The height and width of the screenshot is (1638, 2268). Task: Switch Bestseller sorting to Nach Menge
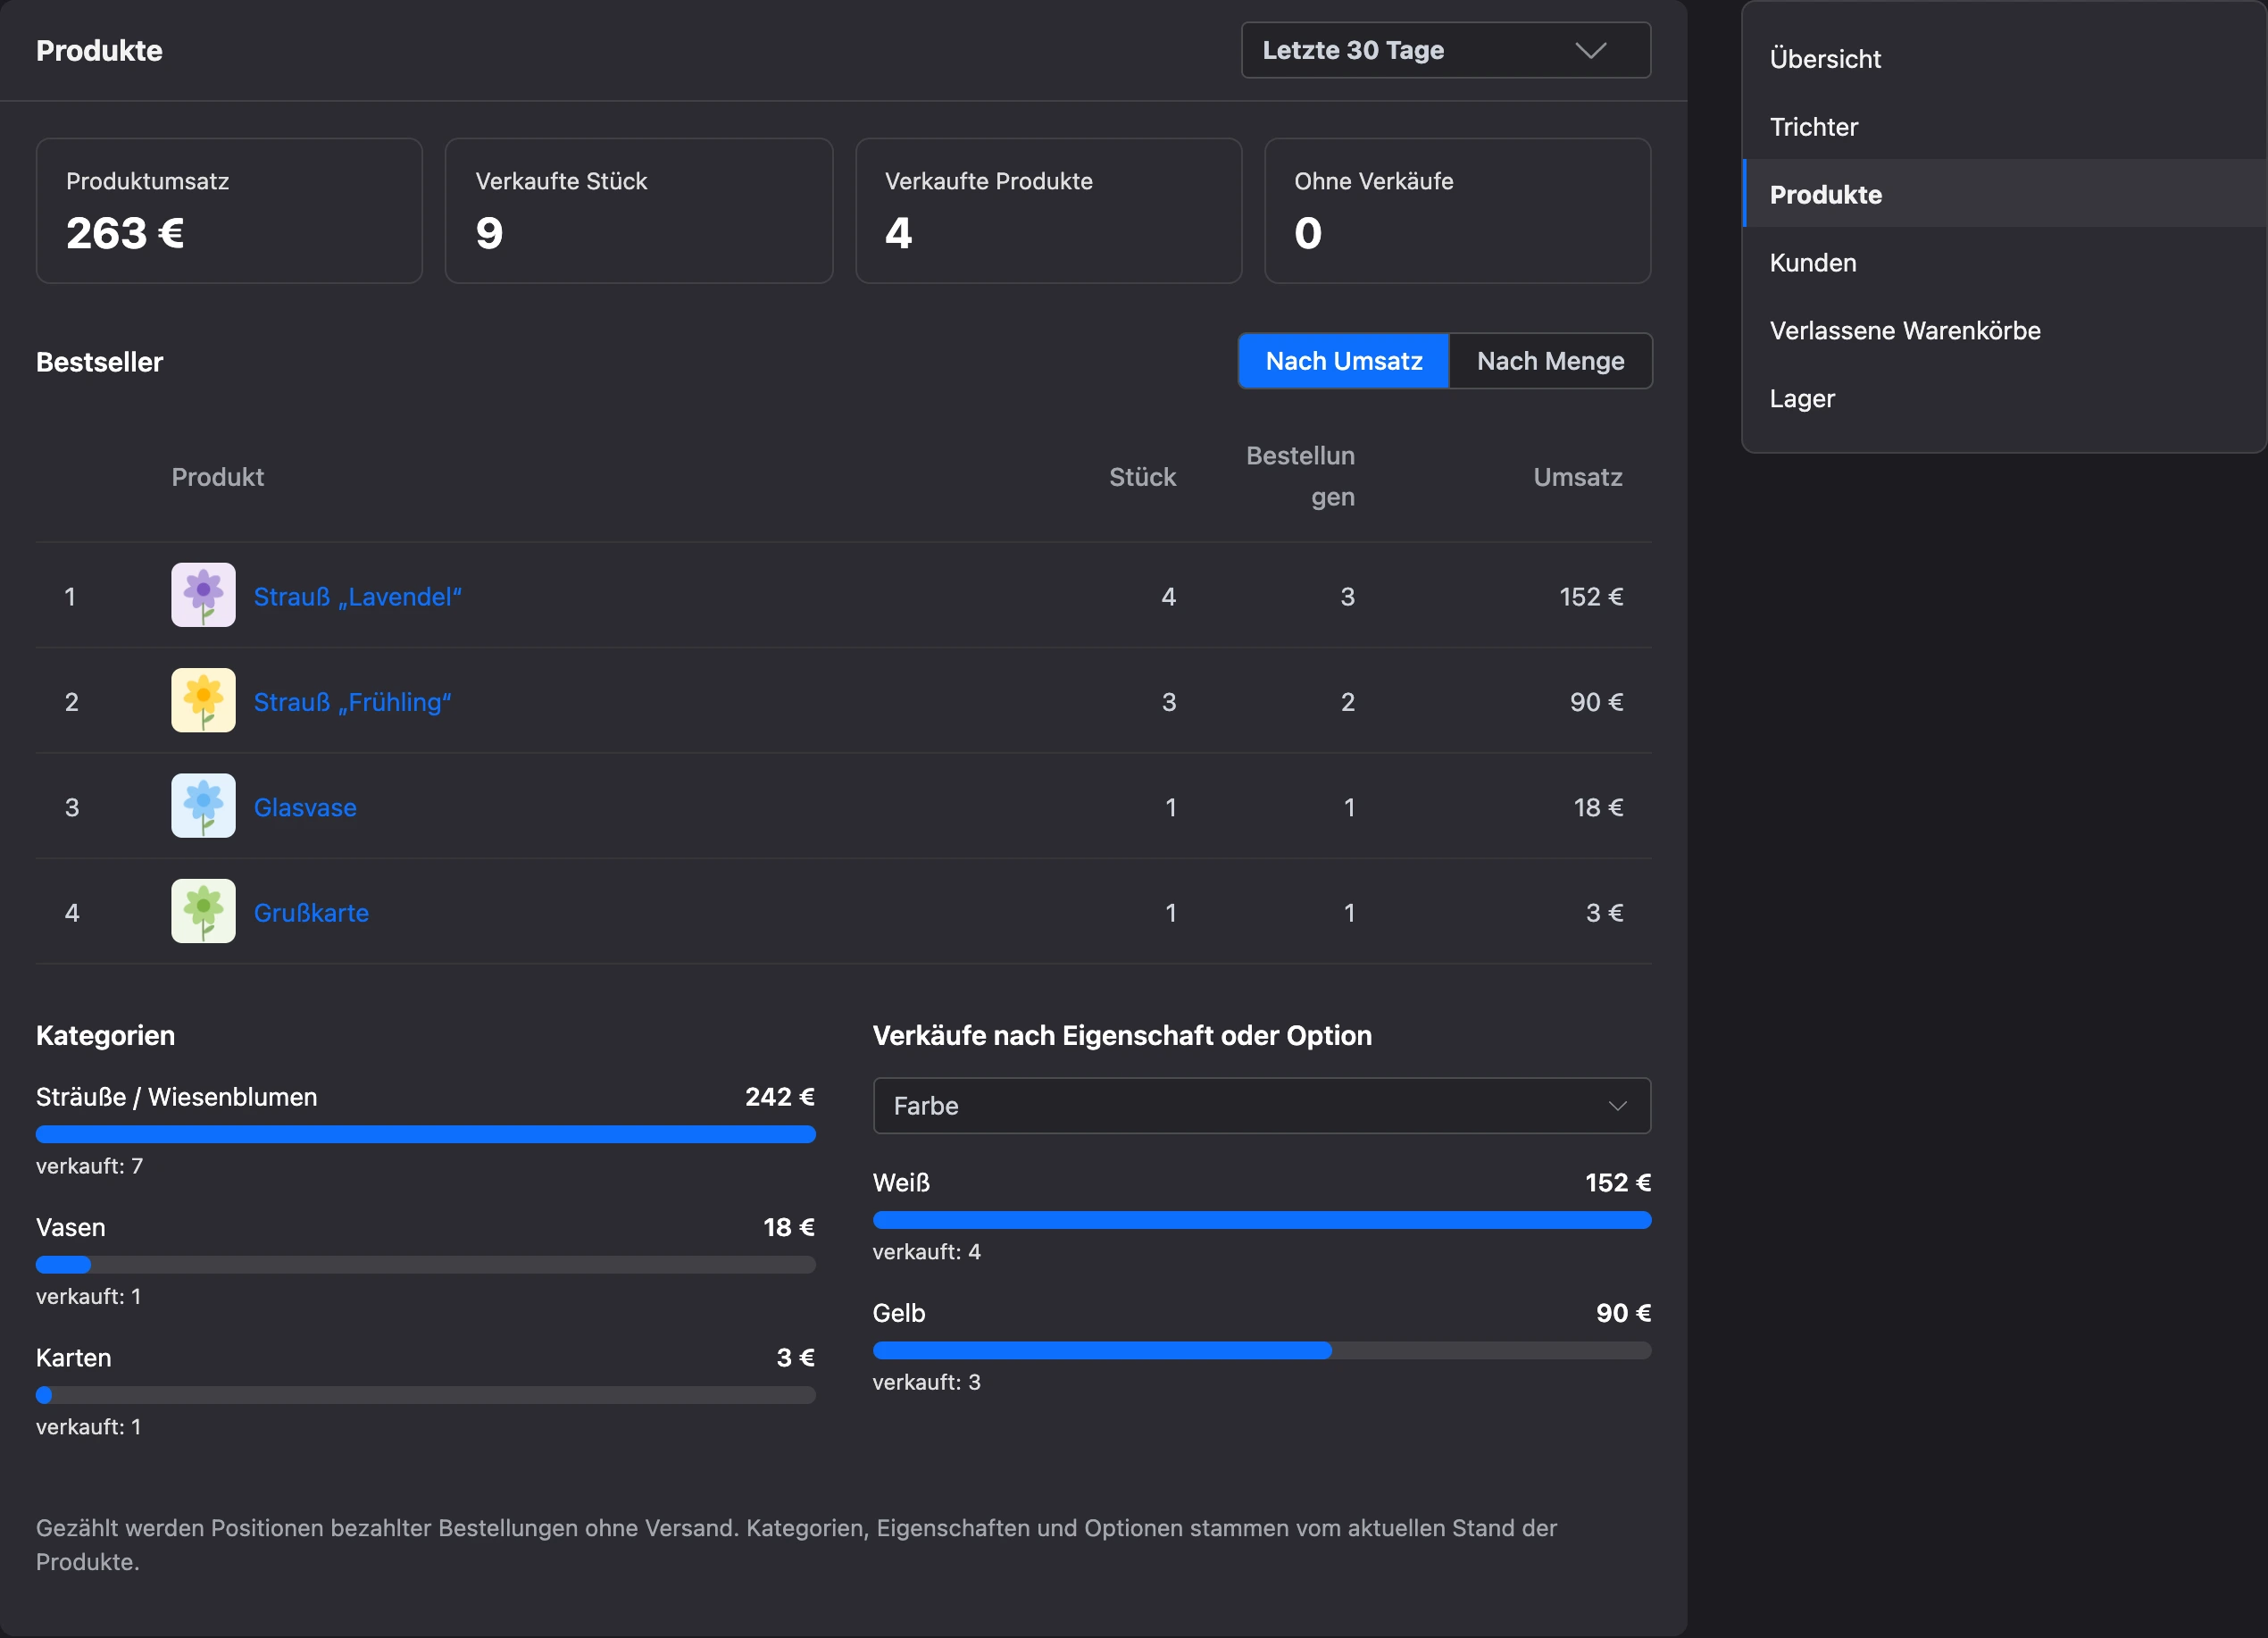pos(1550,361)
